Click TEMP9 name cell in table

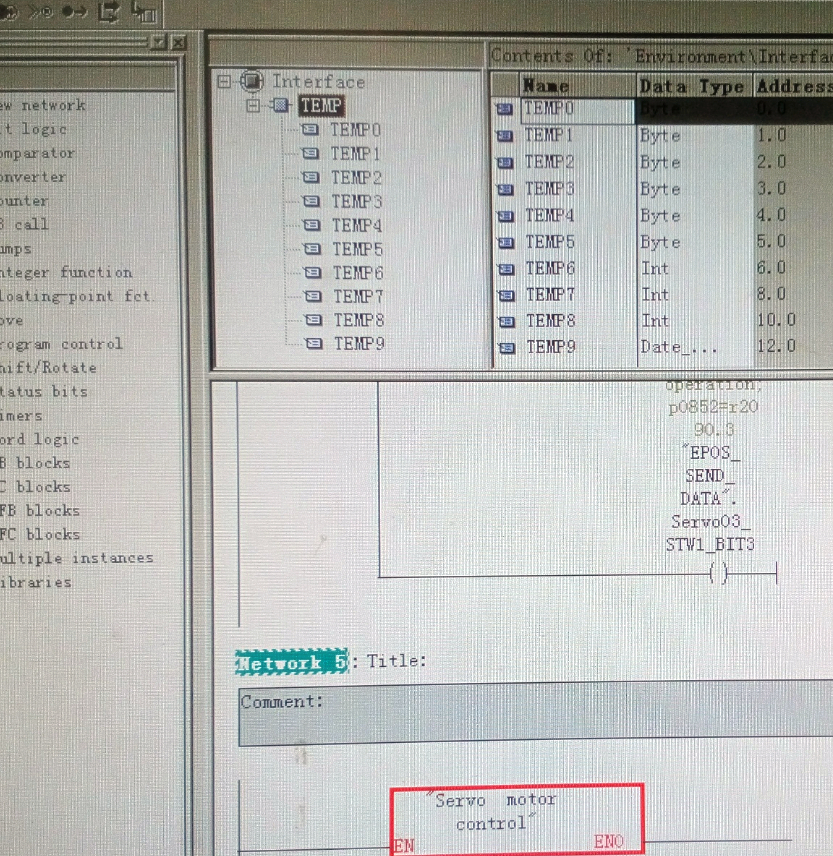pos(579,347)
